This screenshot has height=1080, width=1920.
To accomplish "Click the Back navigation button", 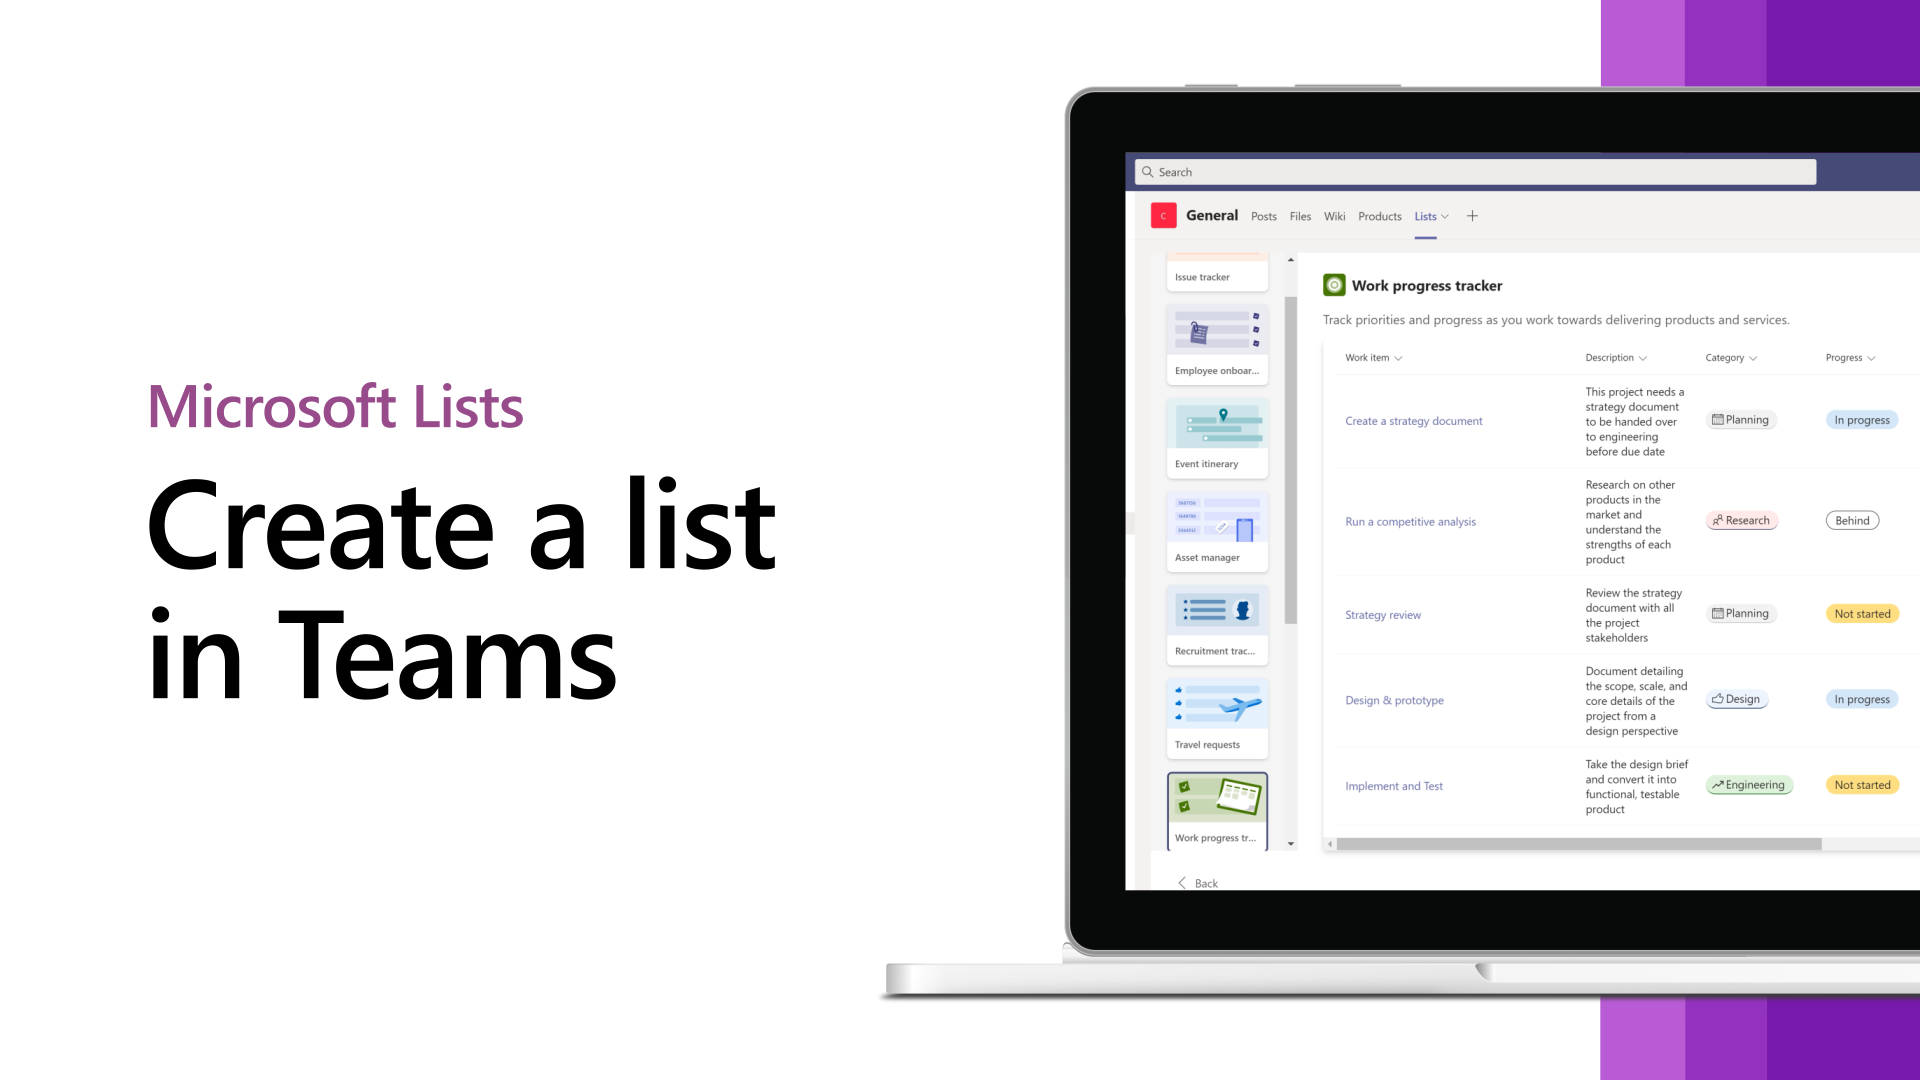I will [x=1196, y=882].
